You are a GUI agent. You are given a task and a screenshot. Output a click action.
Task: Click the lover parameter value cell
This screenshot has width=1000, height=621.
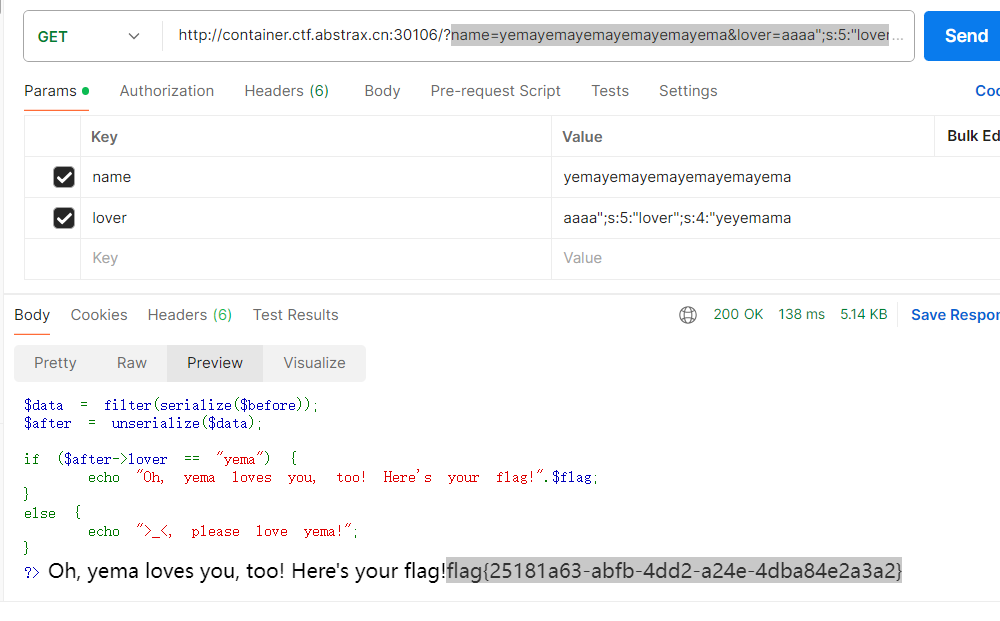pos(740,218)
